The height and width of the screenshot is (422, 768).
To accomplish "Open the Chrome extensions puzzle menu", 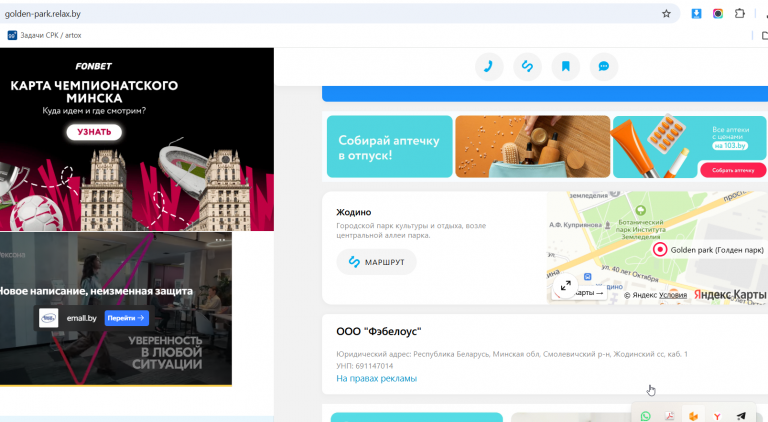I will tap(740, 14).
